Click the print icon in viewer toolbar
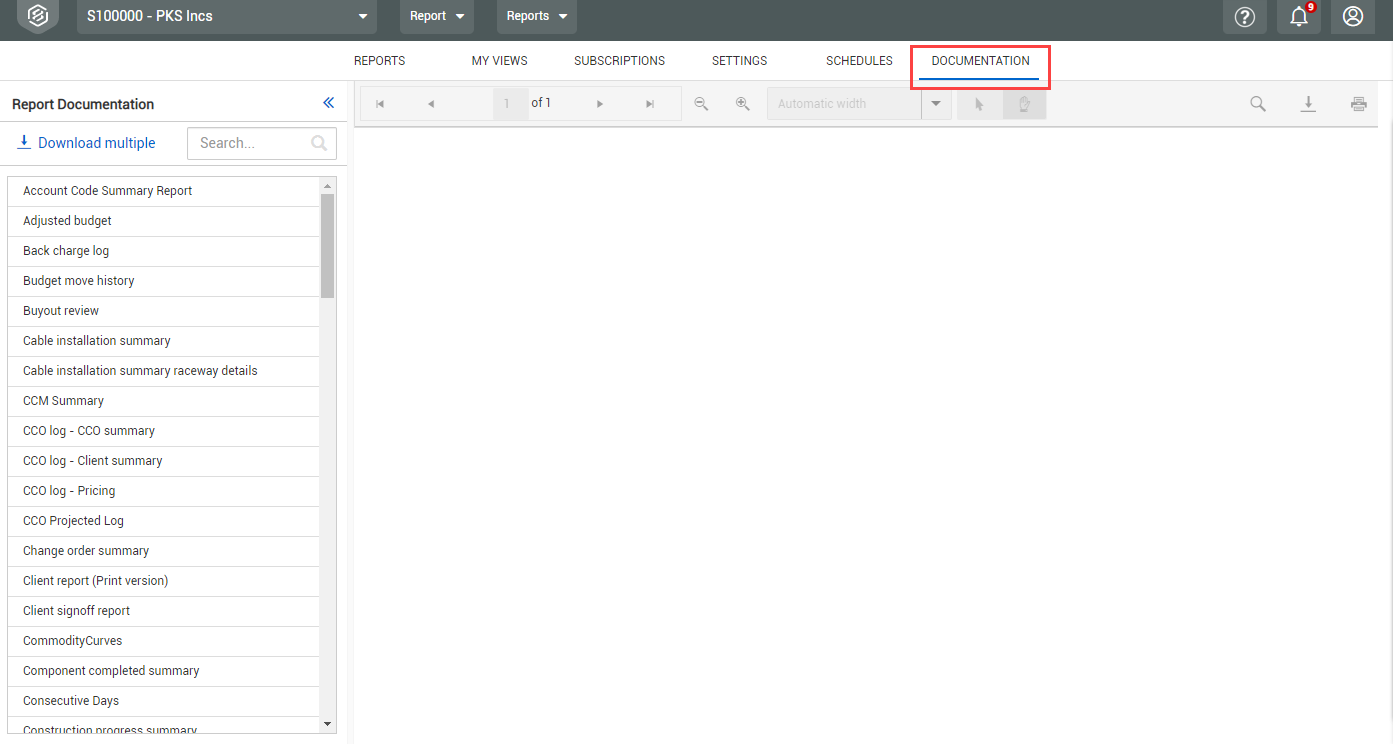Viewport: 1393px width, 744px height. point(1358,104)
